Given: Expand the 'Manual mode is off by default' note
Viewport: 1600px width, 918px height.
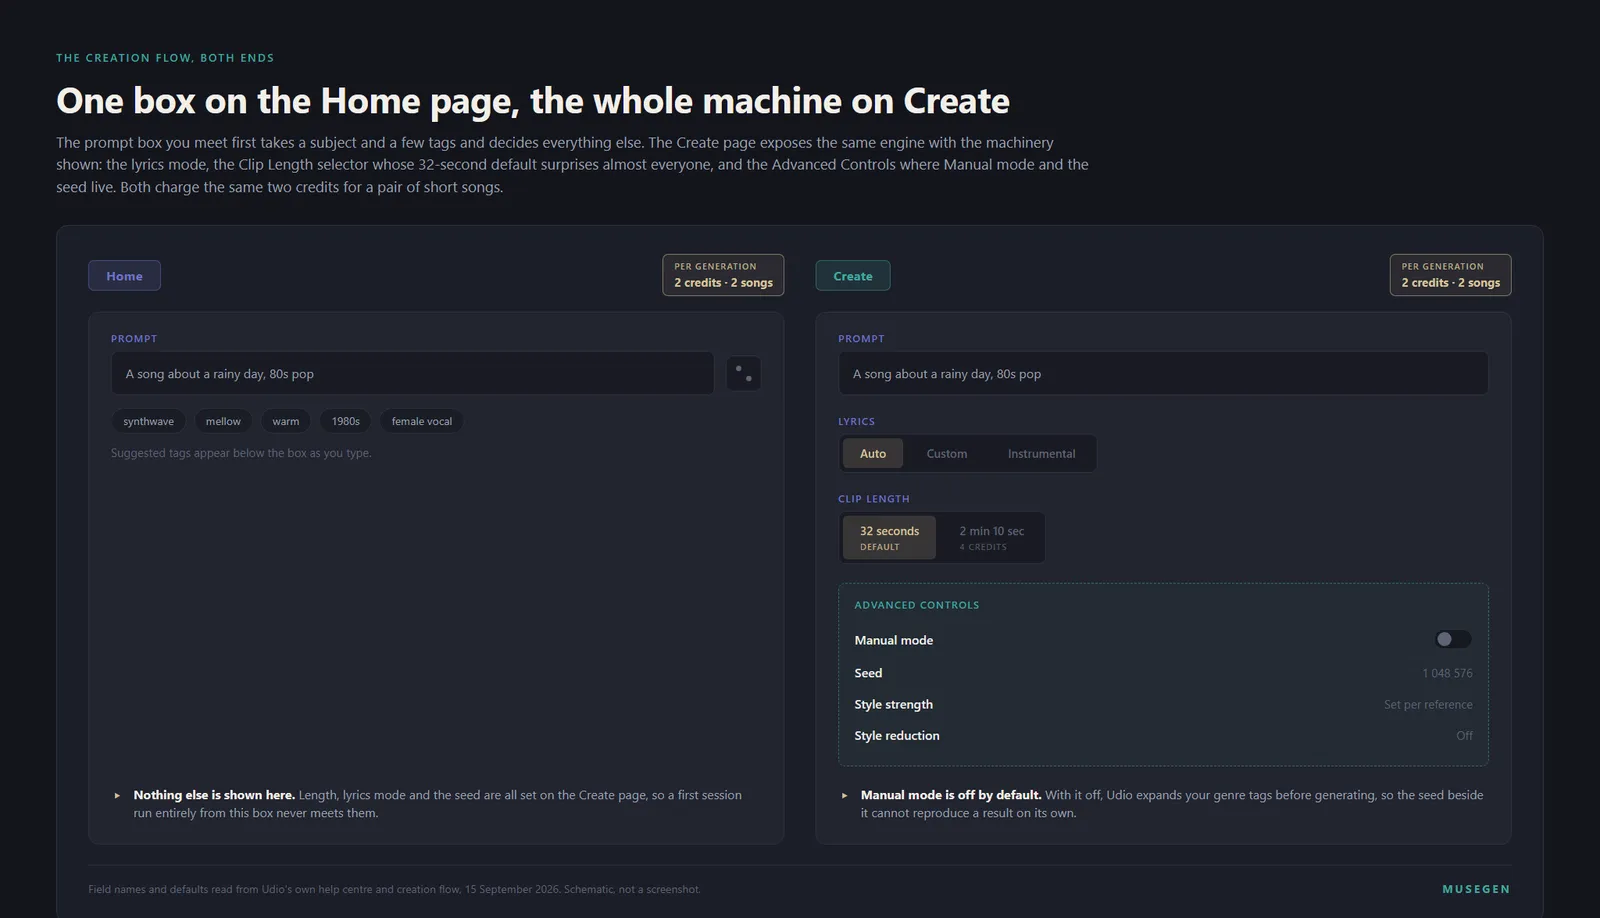Looking at the screenshot, I should click(x=845, y=796).
